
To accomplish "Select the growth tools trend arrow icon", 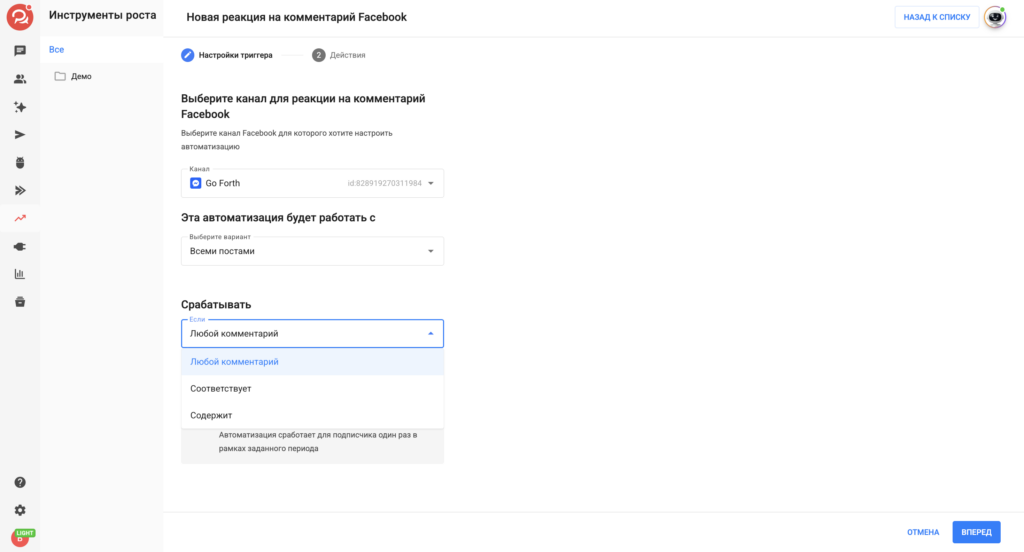I will pyautogui.click(x=20, y=218).
